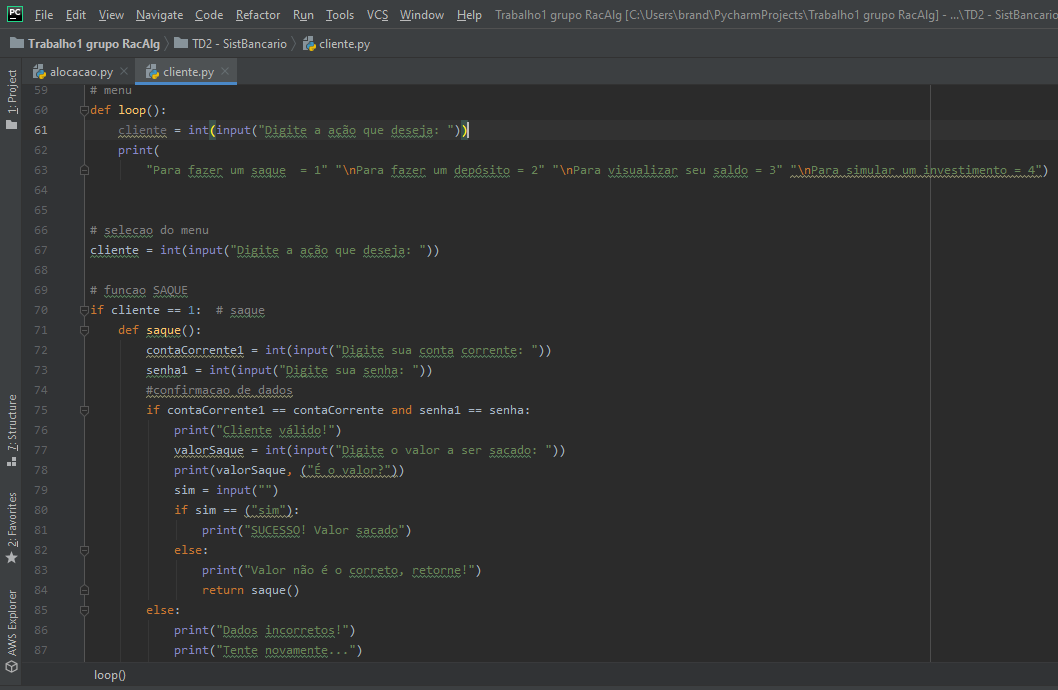Click the Python file icon on alocacao.py tab

click(39, 71)
